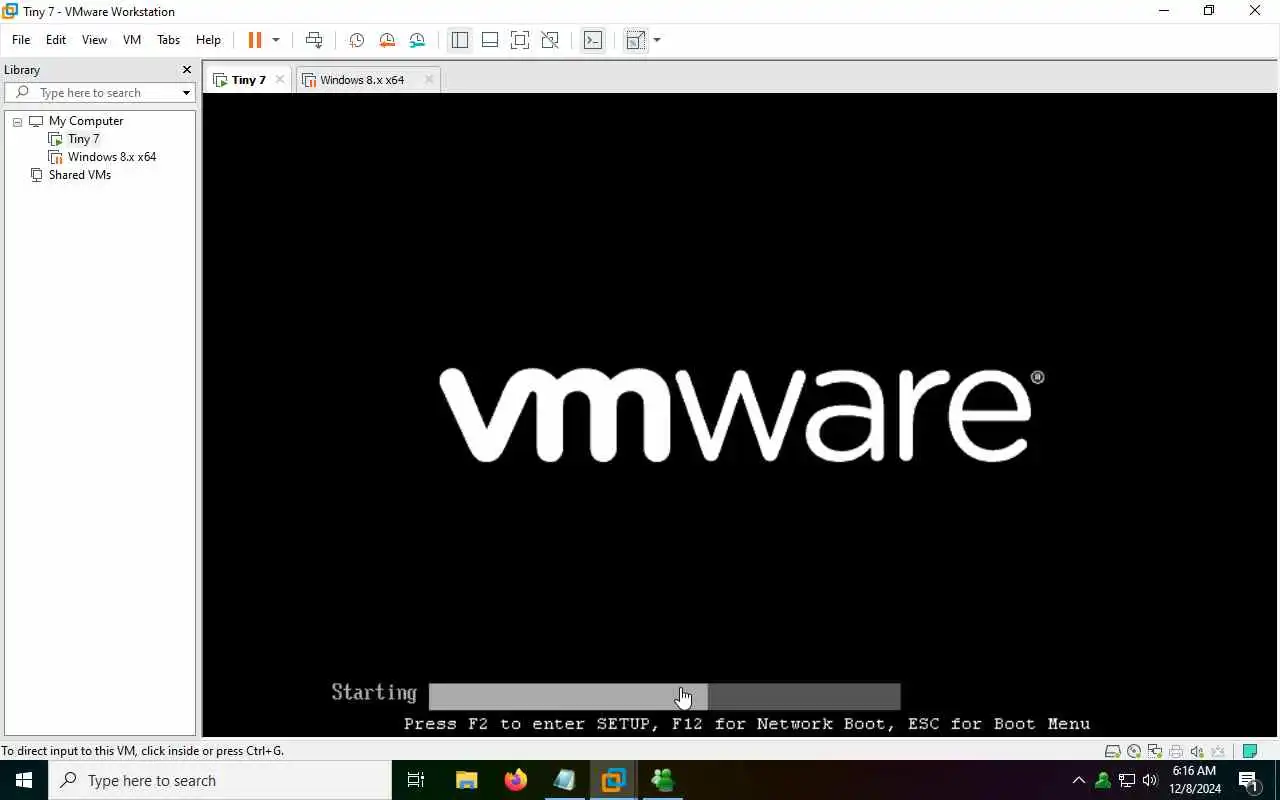1280x800 pixels.
Task: Click the Starting boot progress bar
Action: coord(664,696)
